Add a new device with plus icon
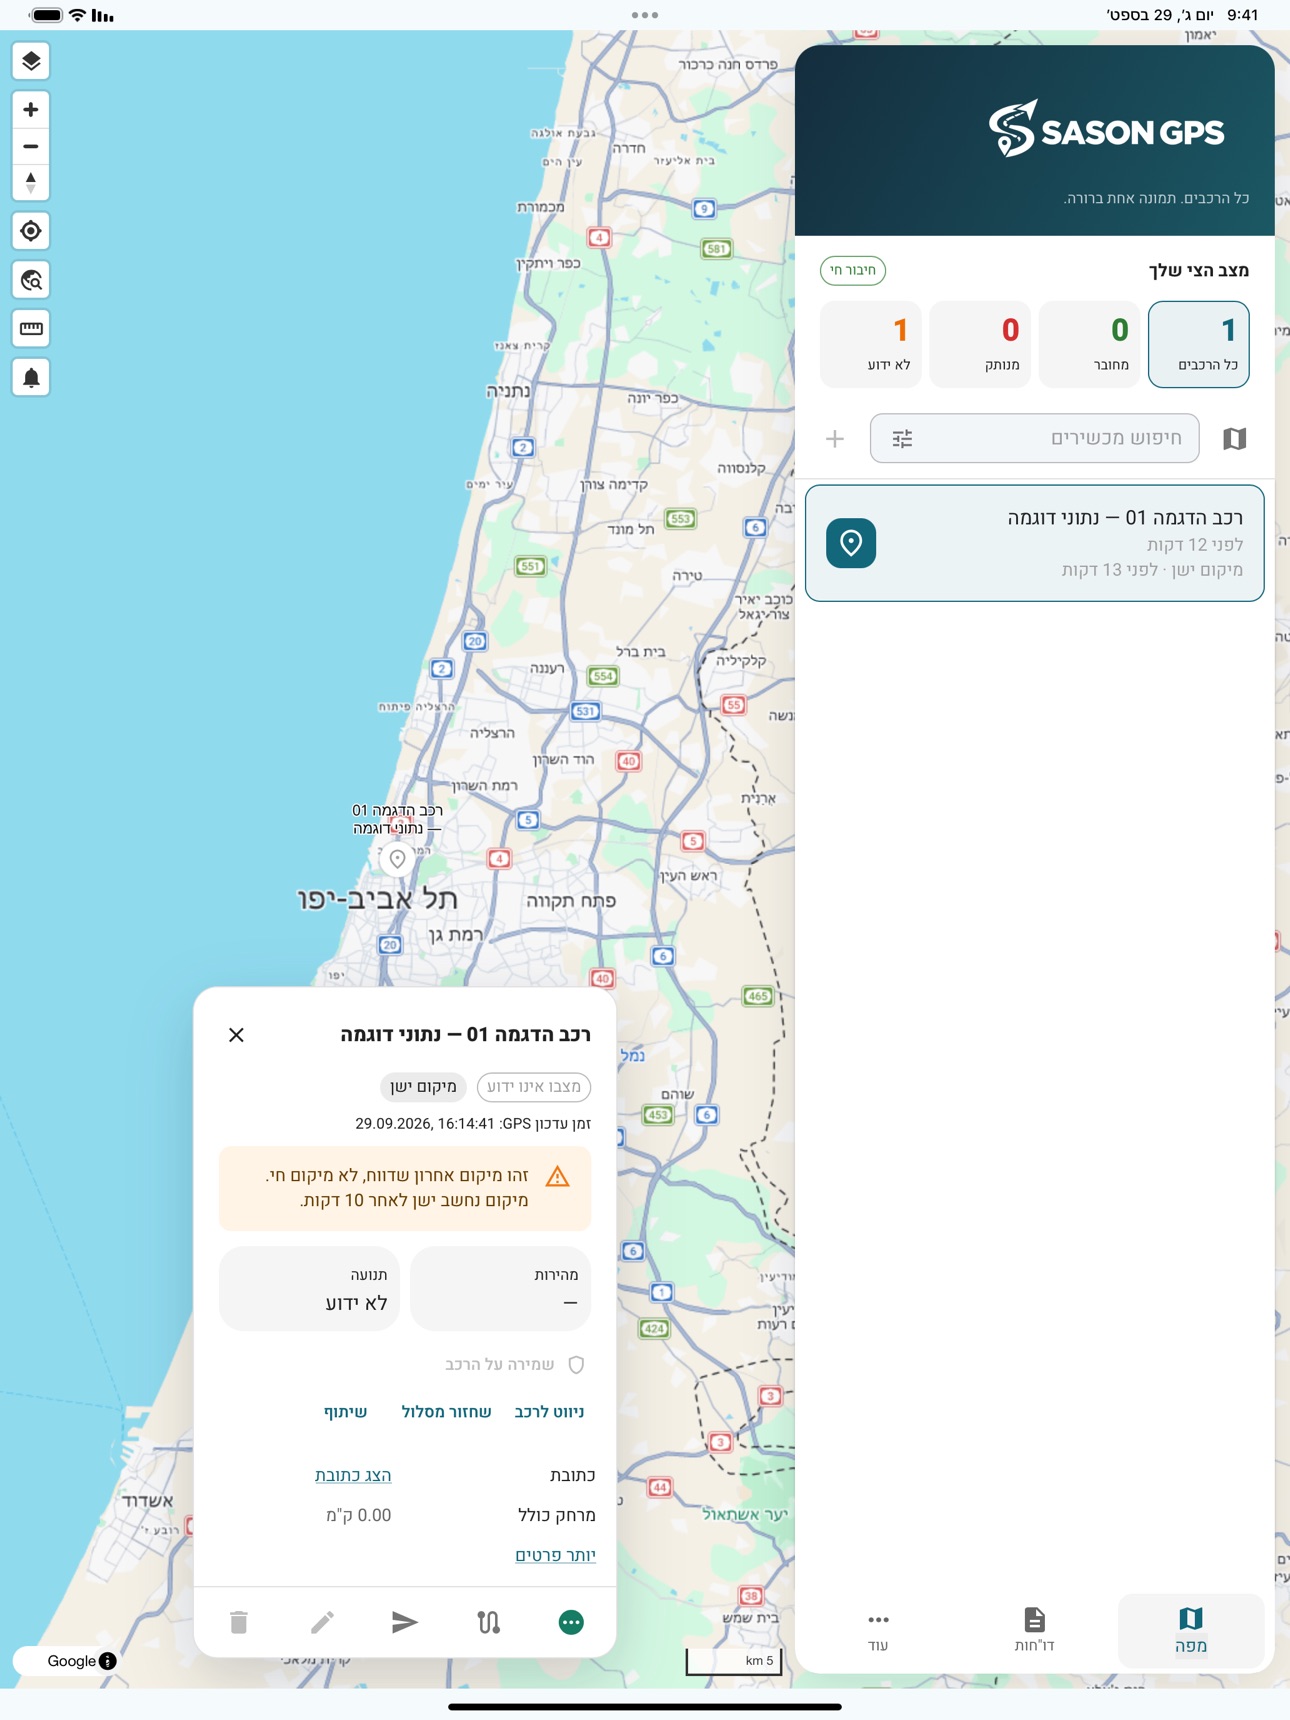1290x1720 pixels. (835, 438)
